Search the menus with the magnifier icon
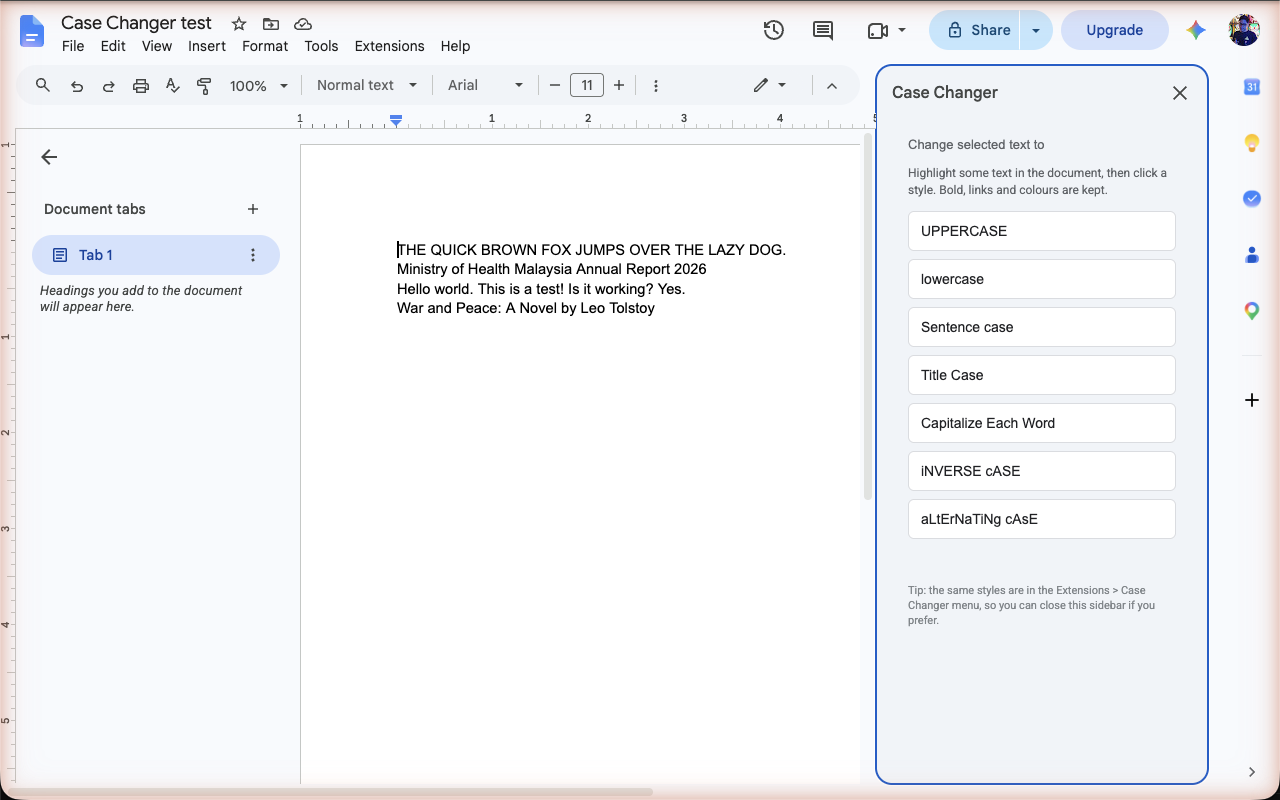Screen dimensions: 1280x800 43,85
